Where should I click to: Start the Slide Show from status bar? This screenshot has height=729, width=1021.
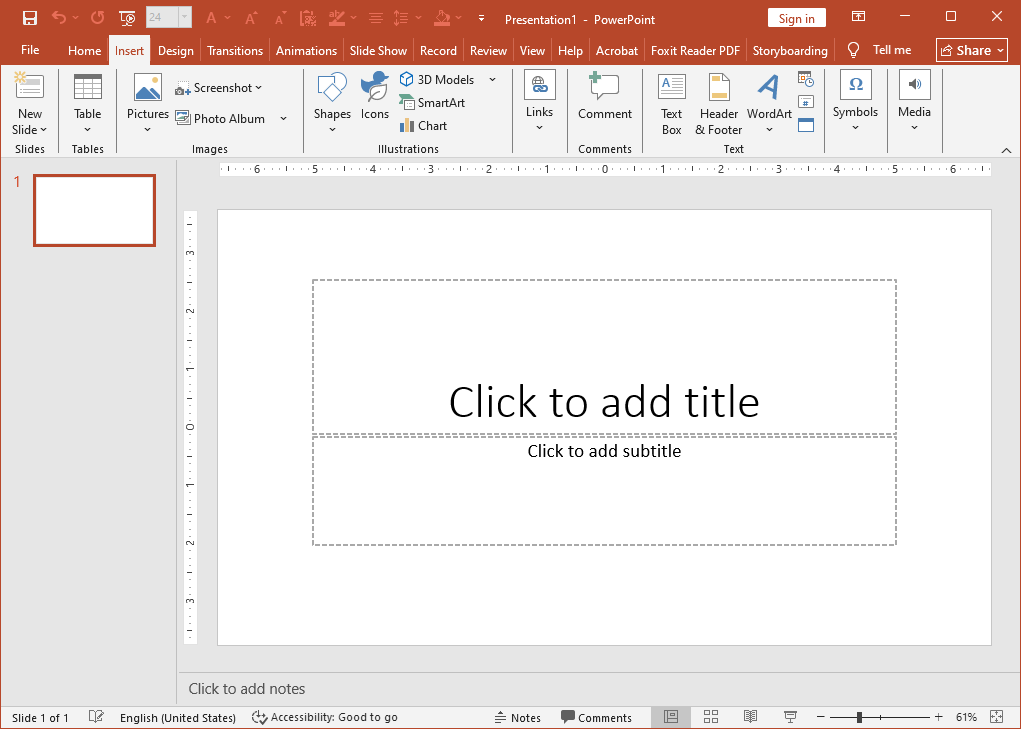[x=790, y=717]
